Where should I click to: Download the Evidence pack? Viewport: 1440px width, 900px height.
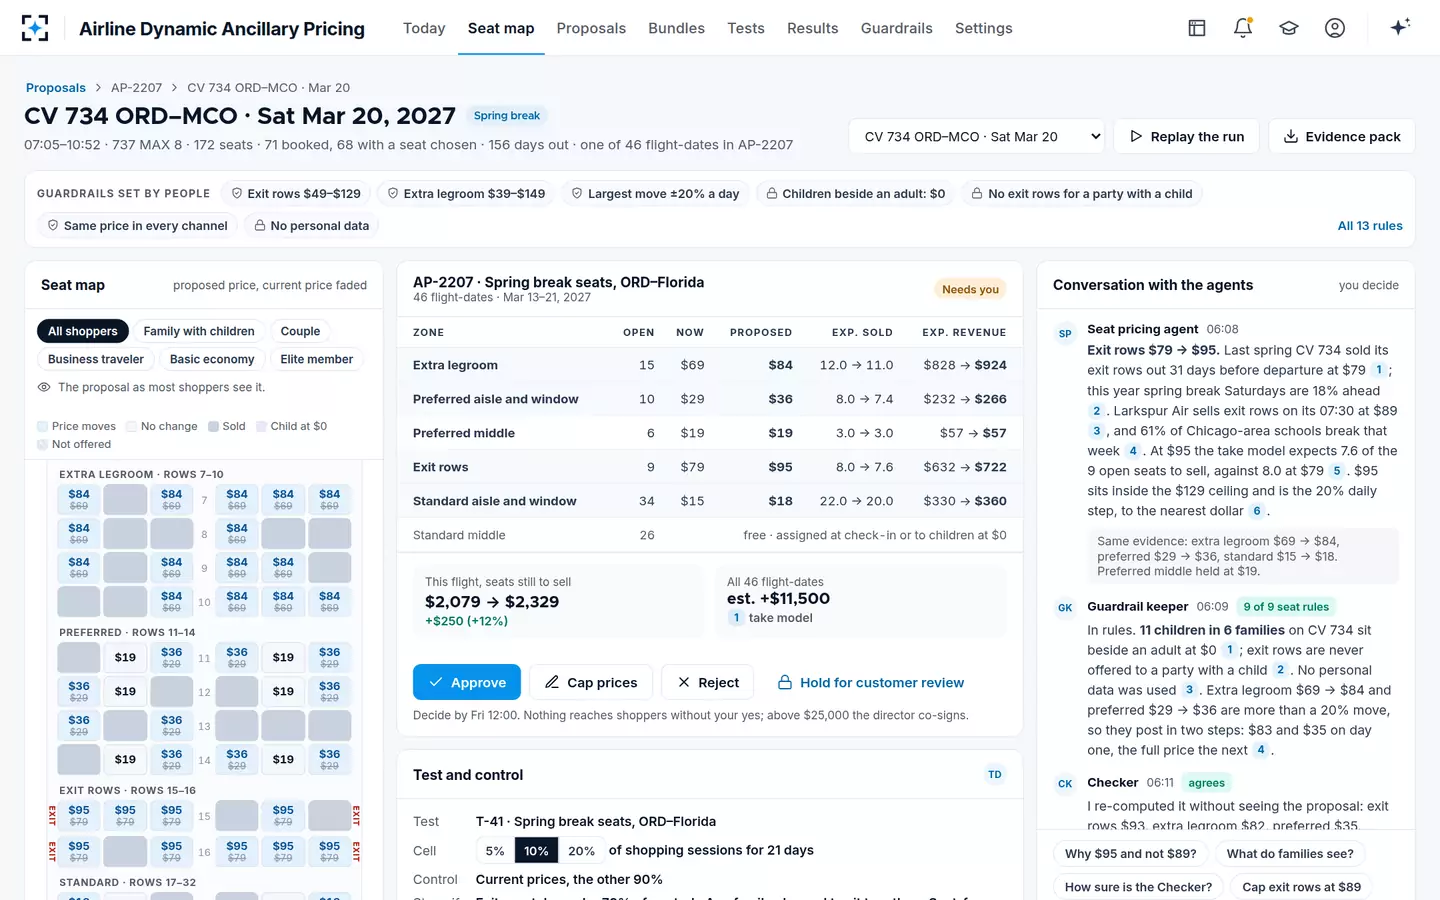tap(1342, 137)
